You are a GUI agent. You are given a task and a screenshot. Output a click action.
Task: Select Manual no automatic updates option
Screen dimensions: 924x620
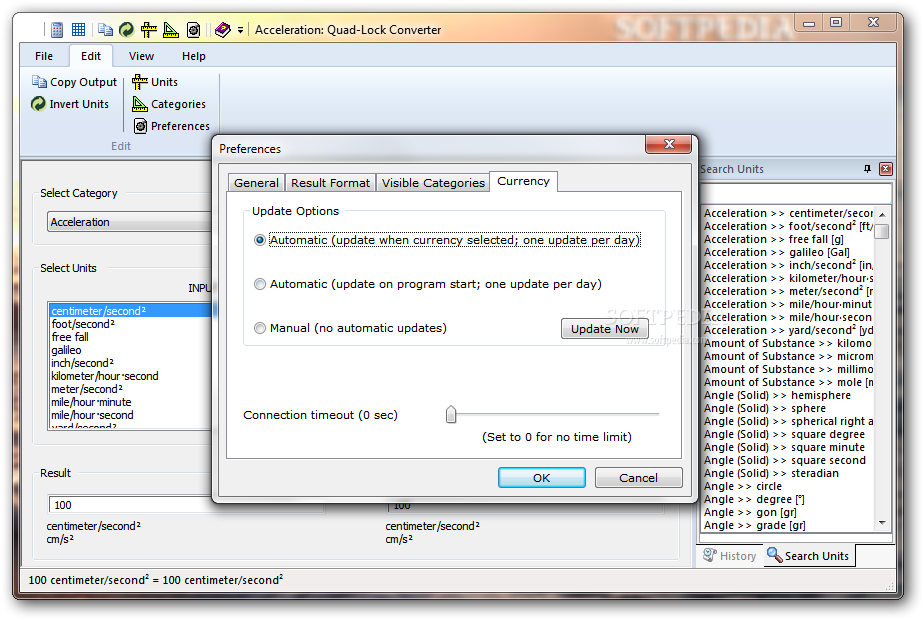pyautogui.click(x=350, y=328)
